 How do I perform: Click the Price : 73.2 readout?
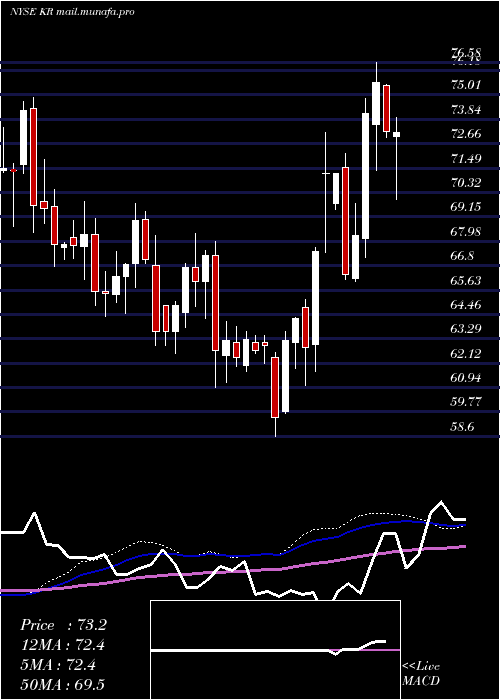click(x=63, y=625)
